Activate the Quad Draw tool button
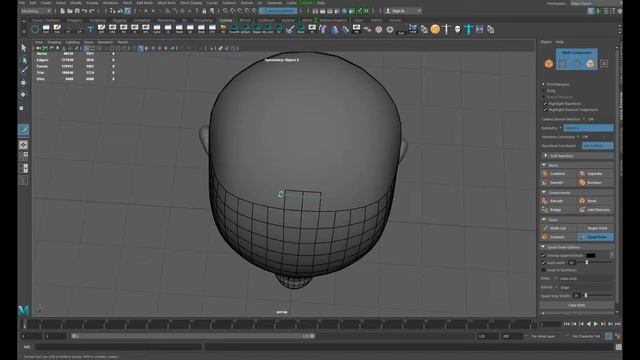 point(595,237)
